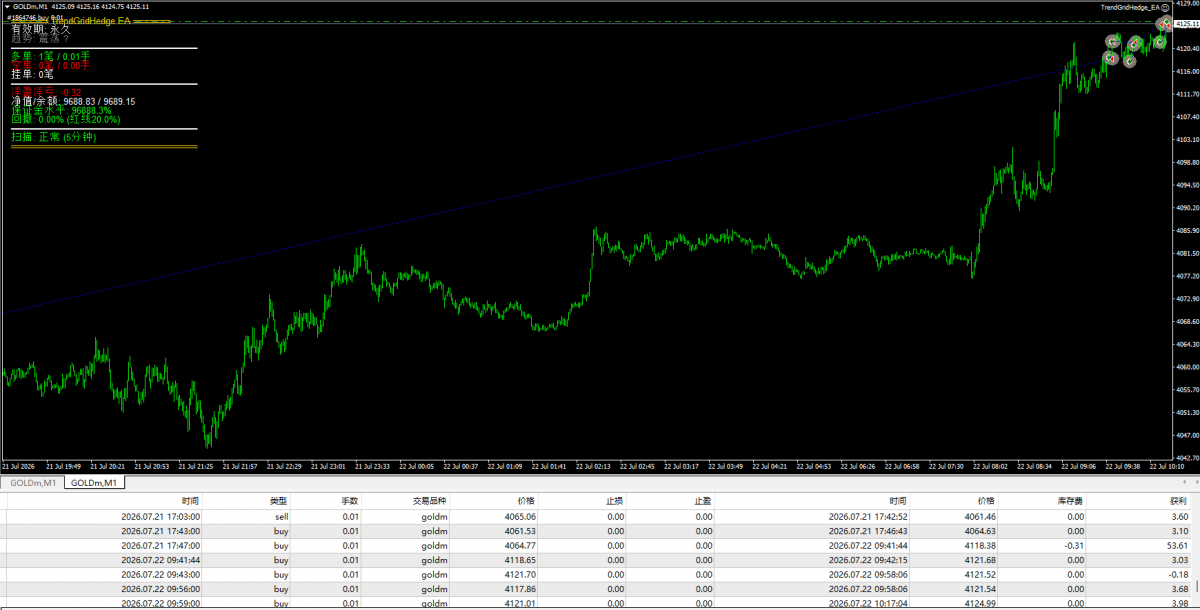
Task: Click the TrendGridHedge_EA smiley face icon
Action: point(1165,8)
